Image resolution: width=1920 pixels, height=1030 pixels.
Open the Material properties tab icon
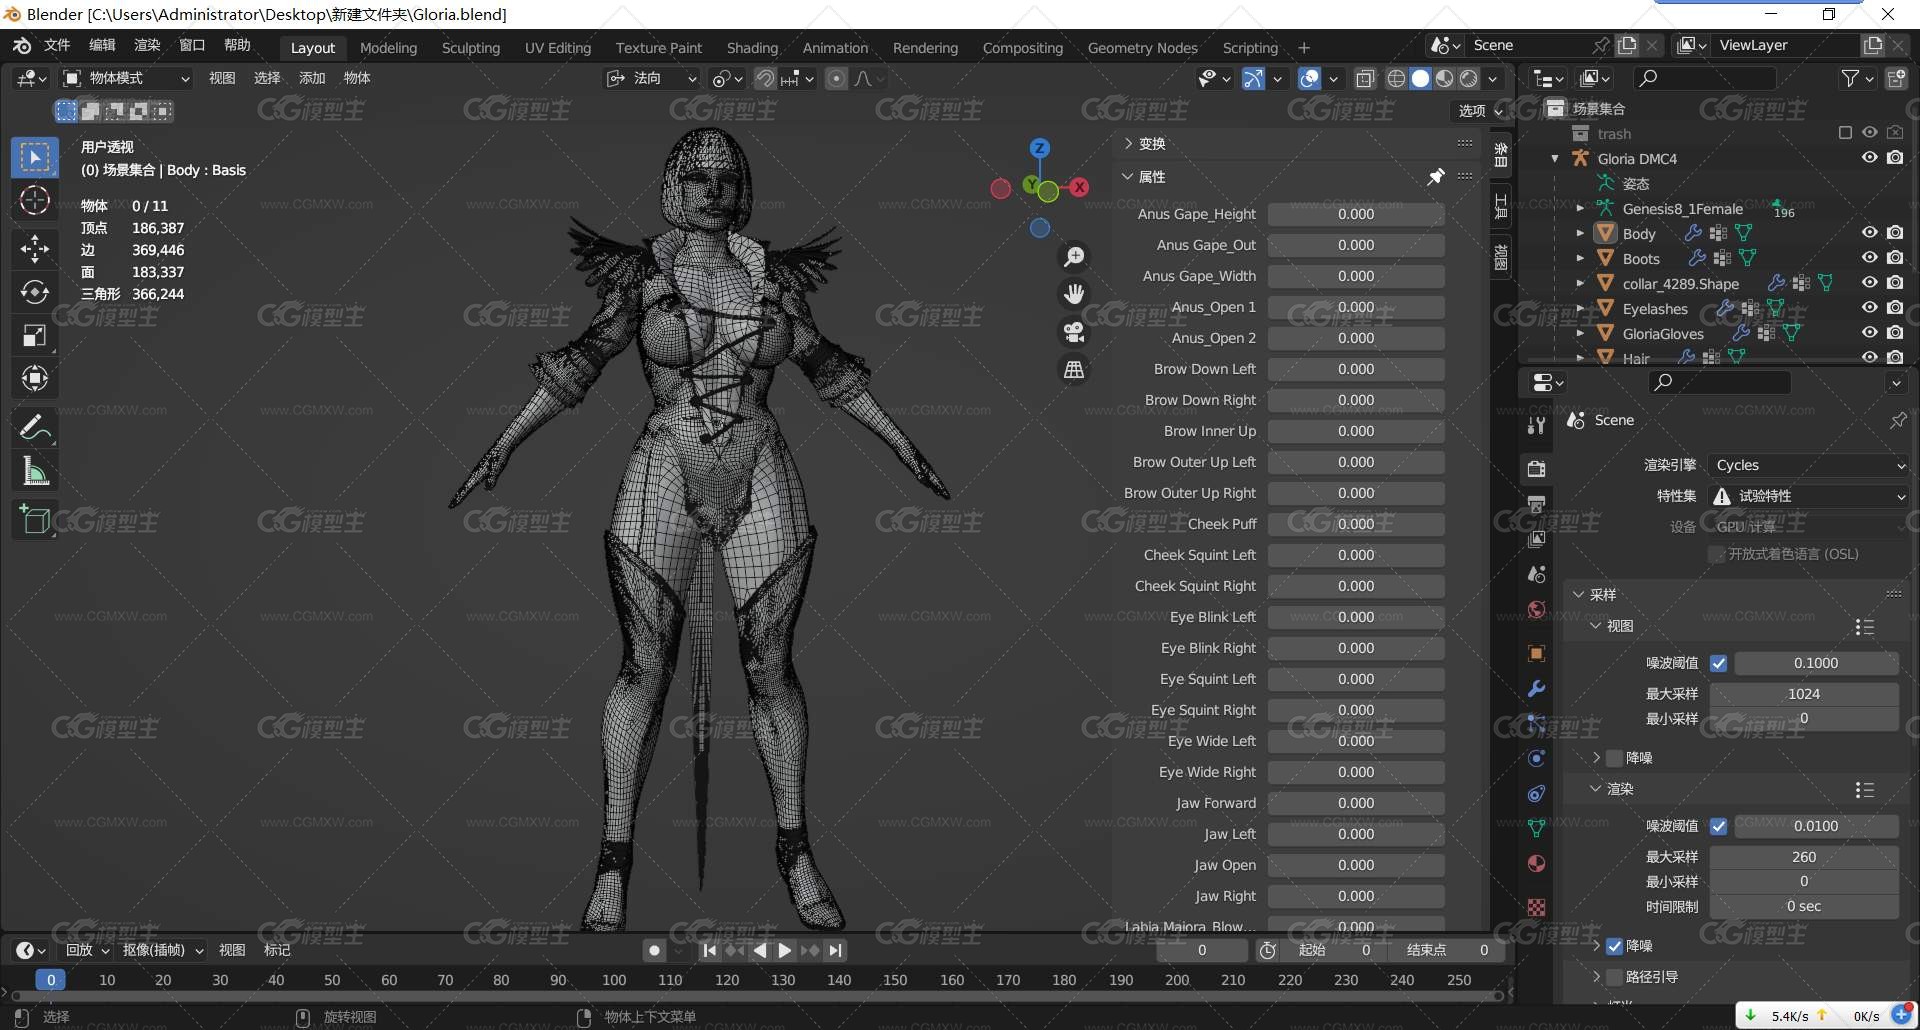click(1537, 864)
